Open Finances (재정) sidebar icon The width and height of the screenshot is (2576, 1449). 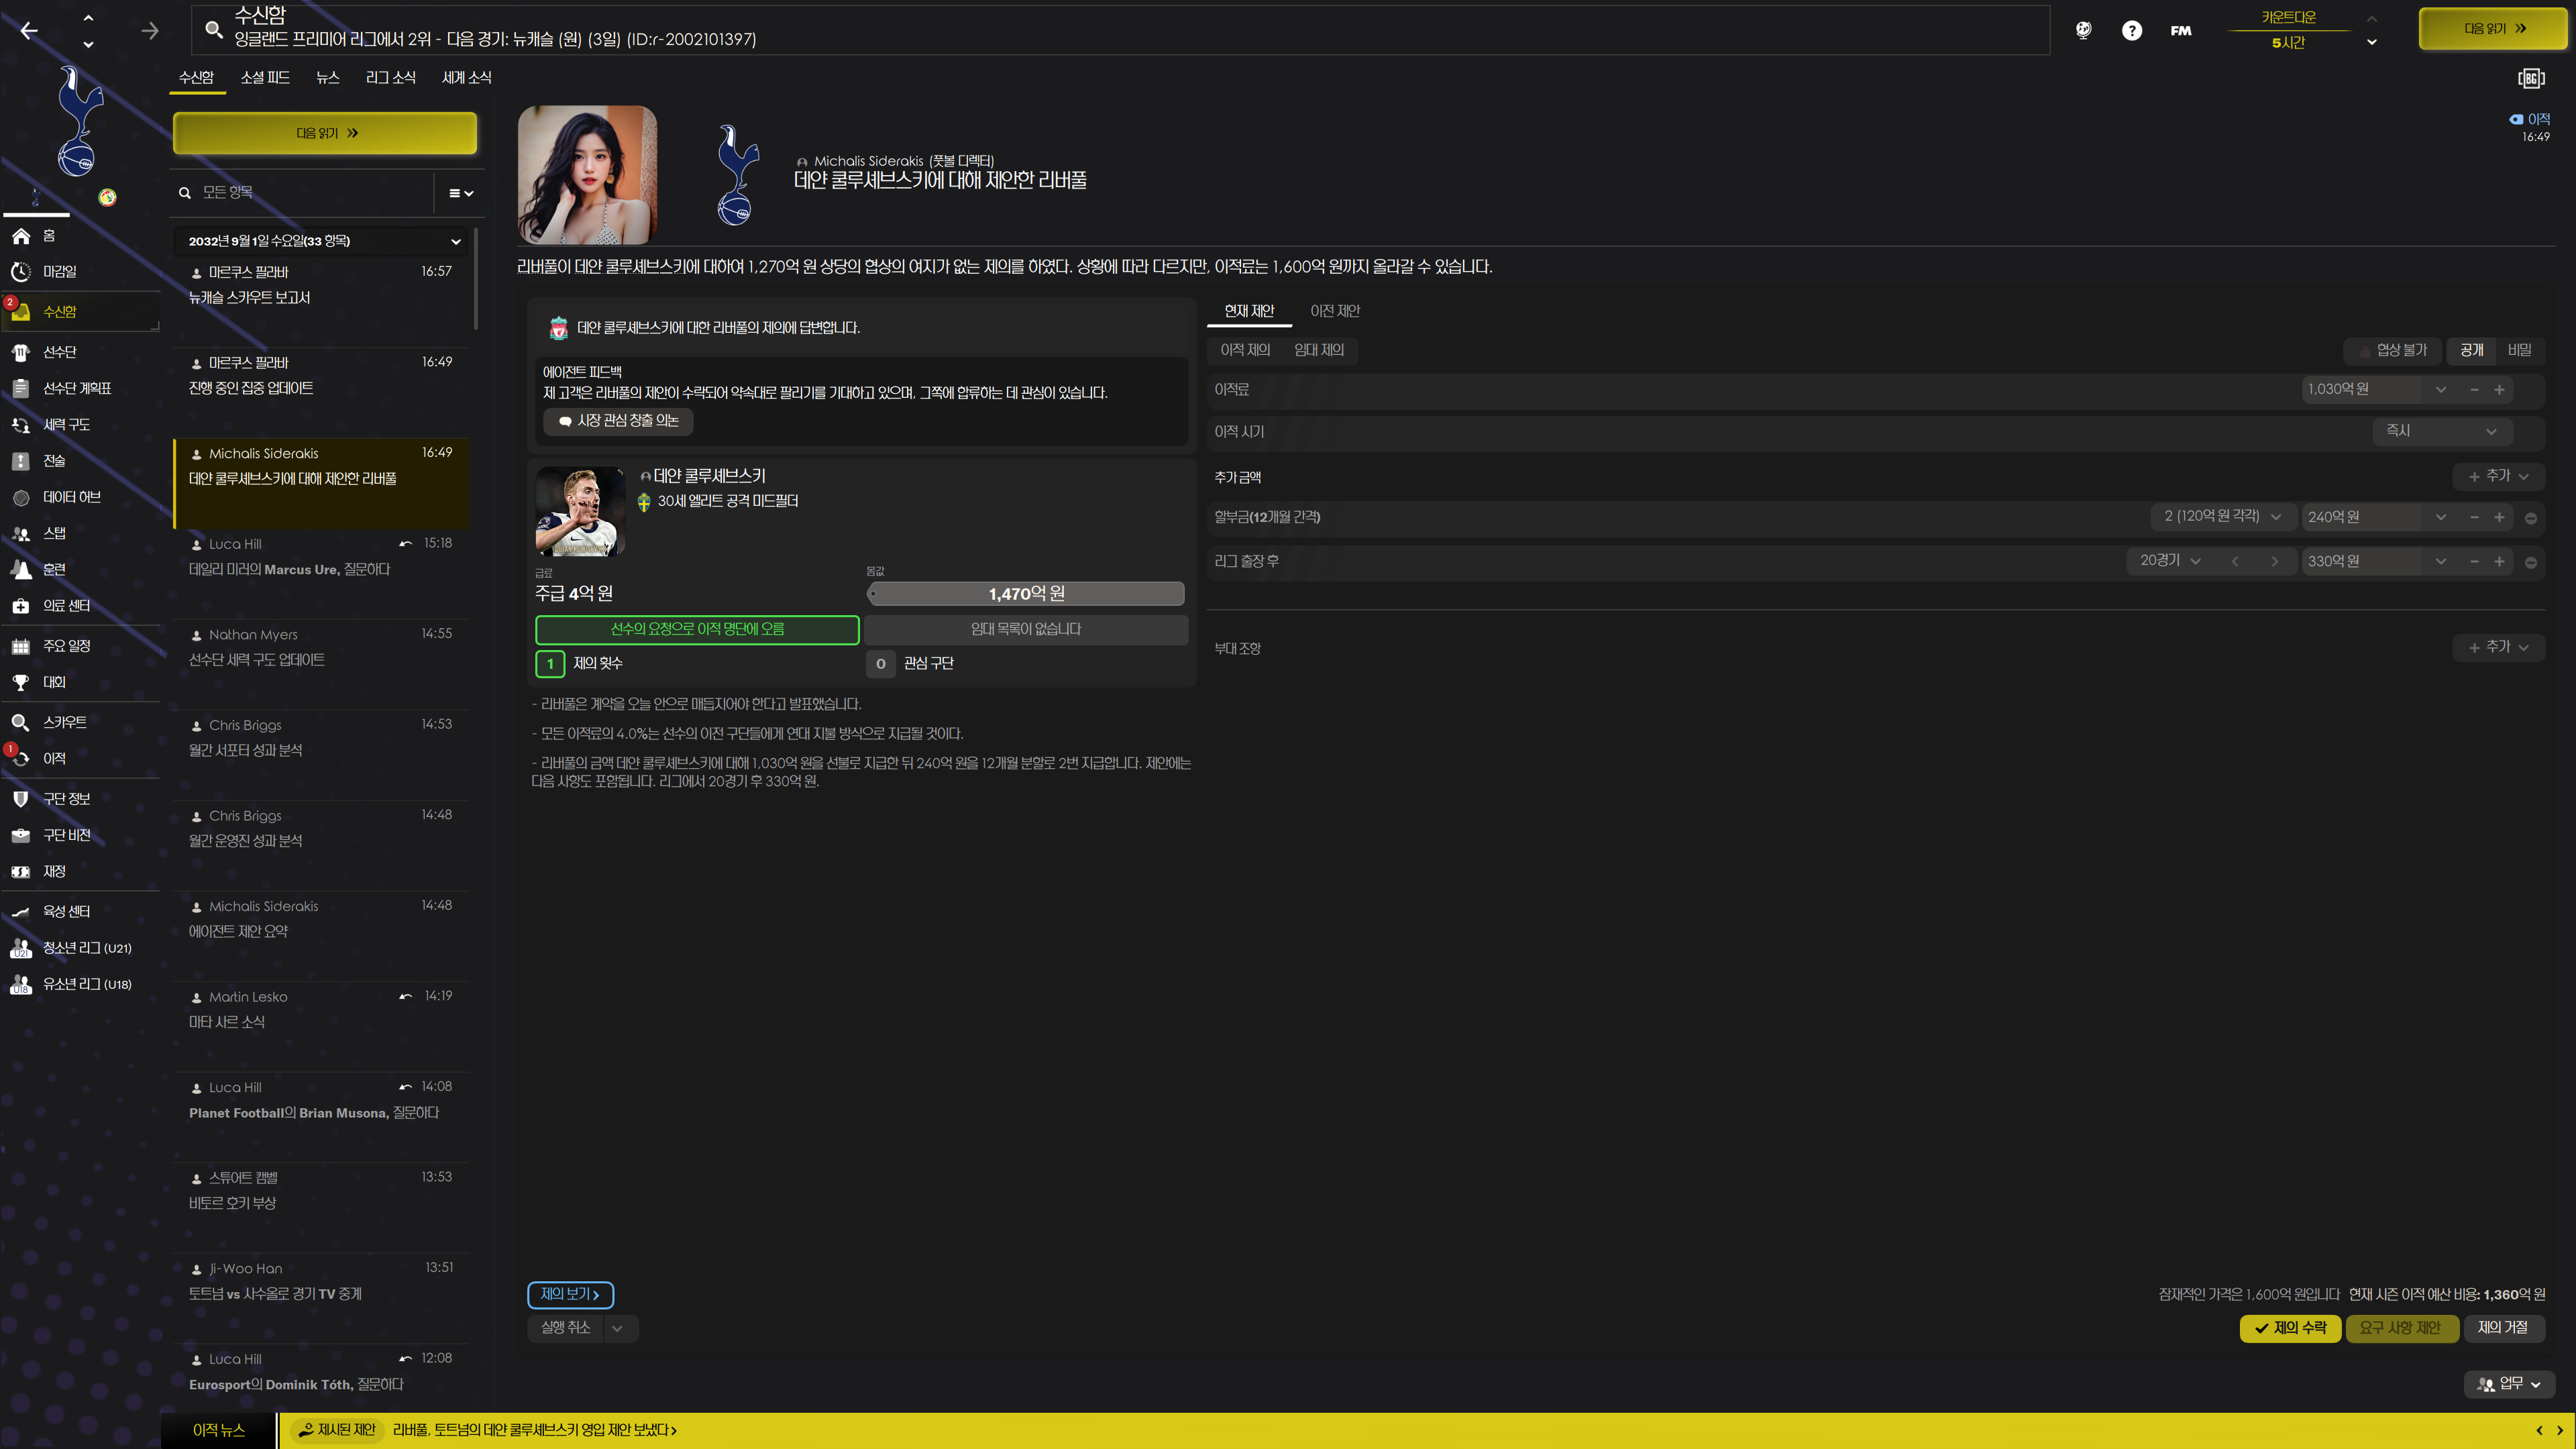21,872
